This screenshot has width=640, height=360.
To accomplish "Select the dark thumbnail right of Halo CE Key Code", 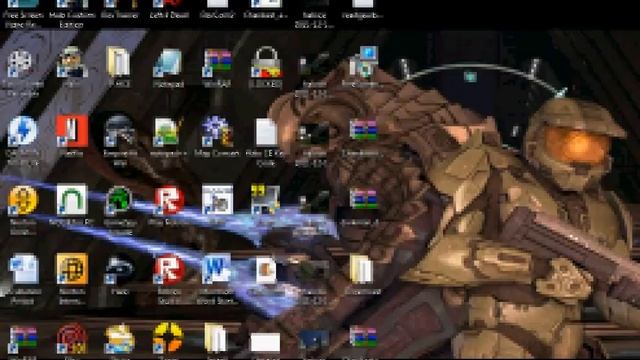I will (x=314, y=133).
